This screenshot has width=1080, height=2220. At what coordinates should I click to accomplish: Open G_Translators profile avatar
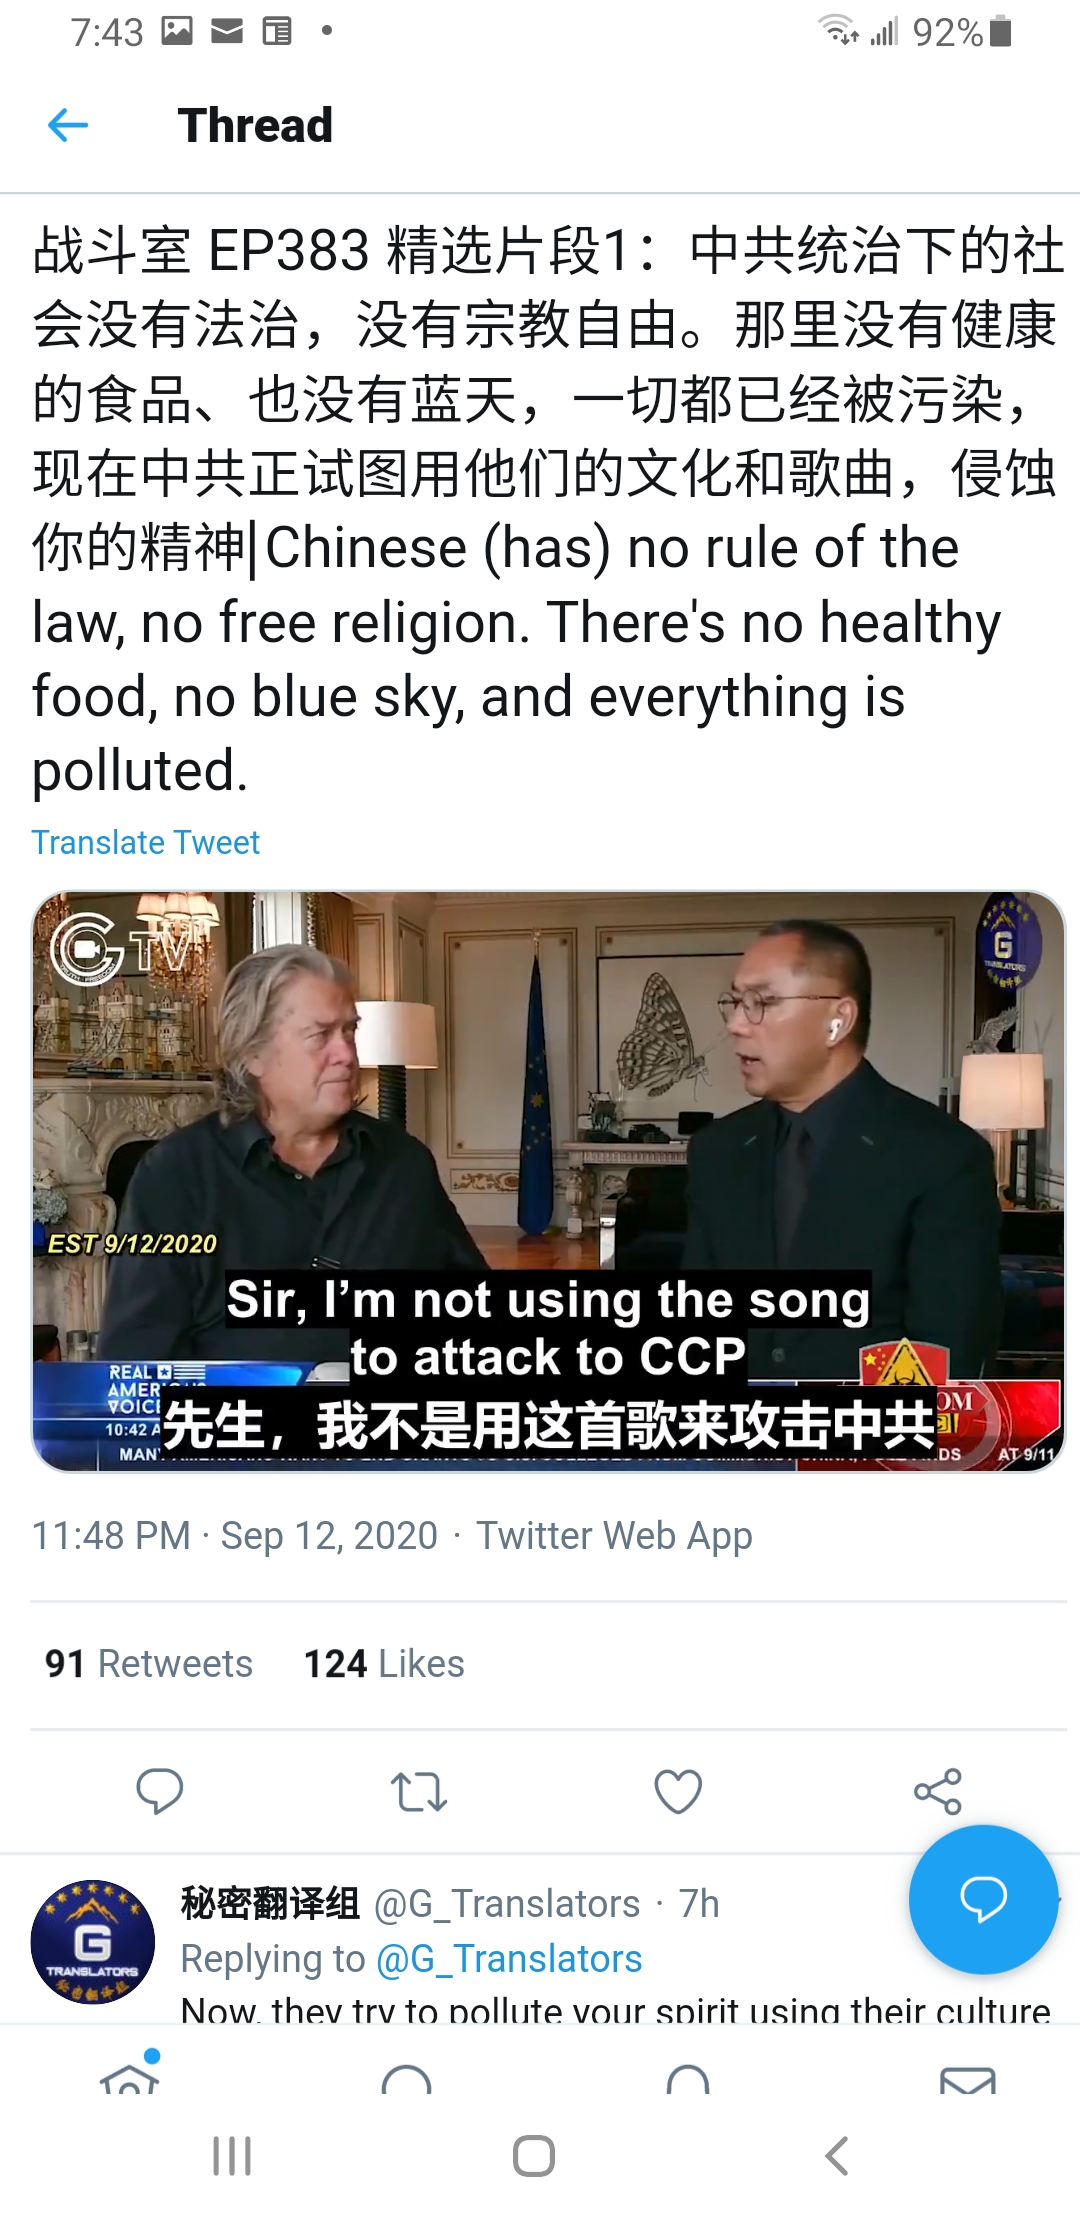pos(92,1942)
